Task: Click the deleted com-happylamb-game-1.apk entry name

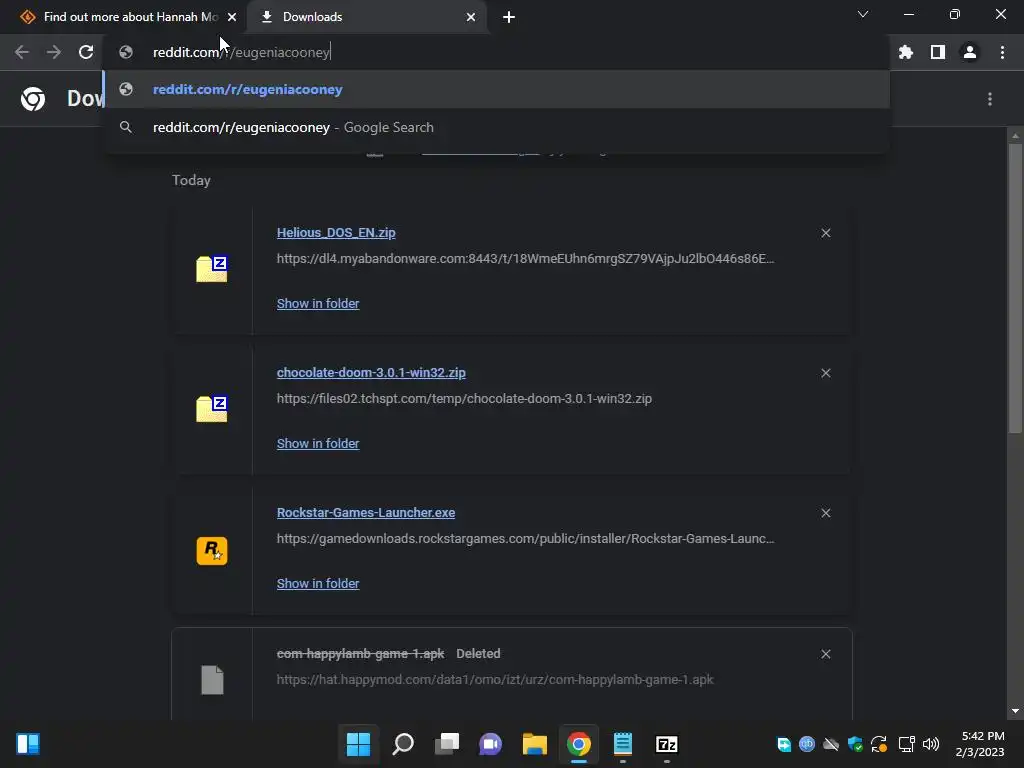Action: [x=360, y=654]
